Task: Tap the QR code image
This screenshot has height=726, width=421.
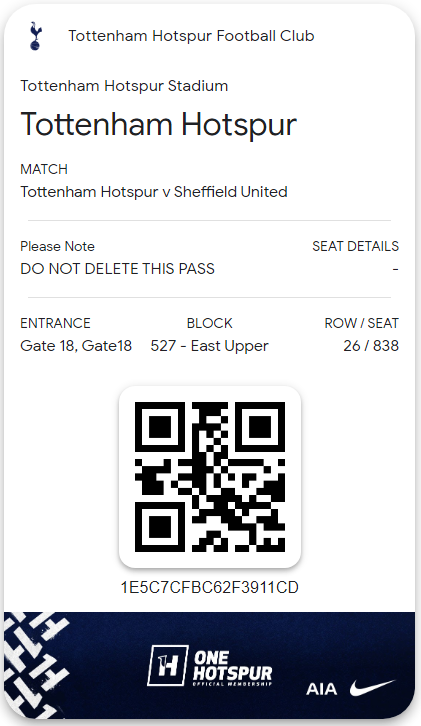Action: coord(210,476)
